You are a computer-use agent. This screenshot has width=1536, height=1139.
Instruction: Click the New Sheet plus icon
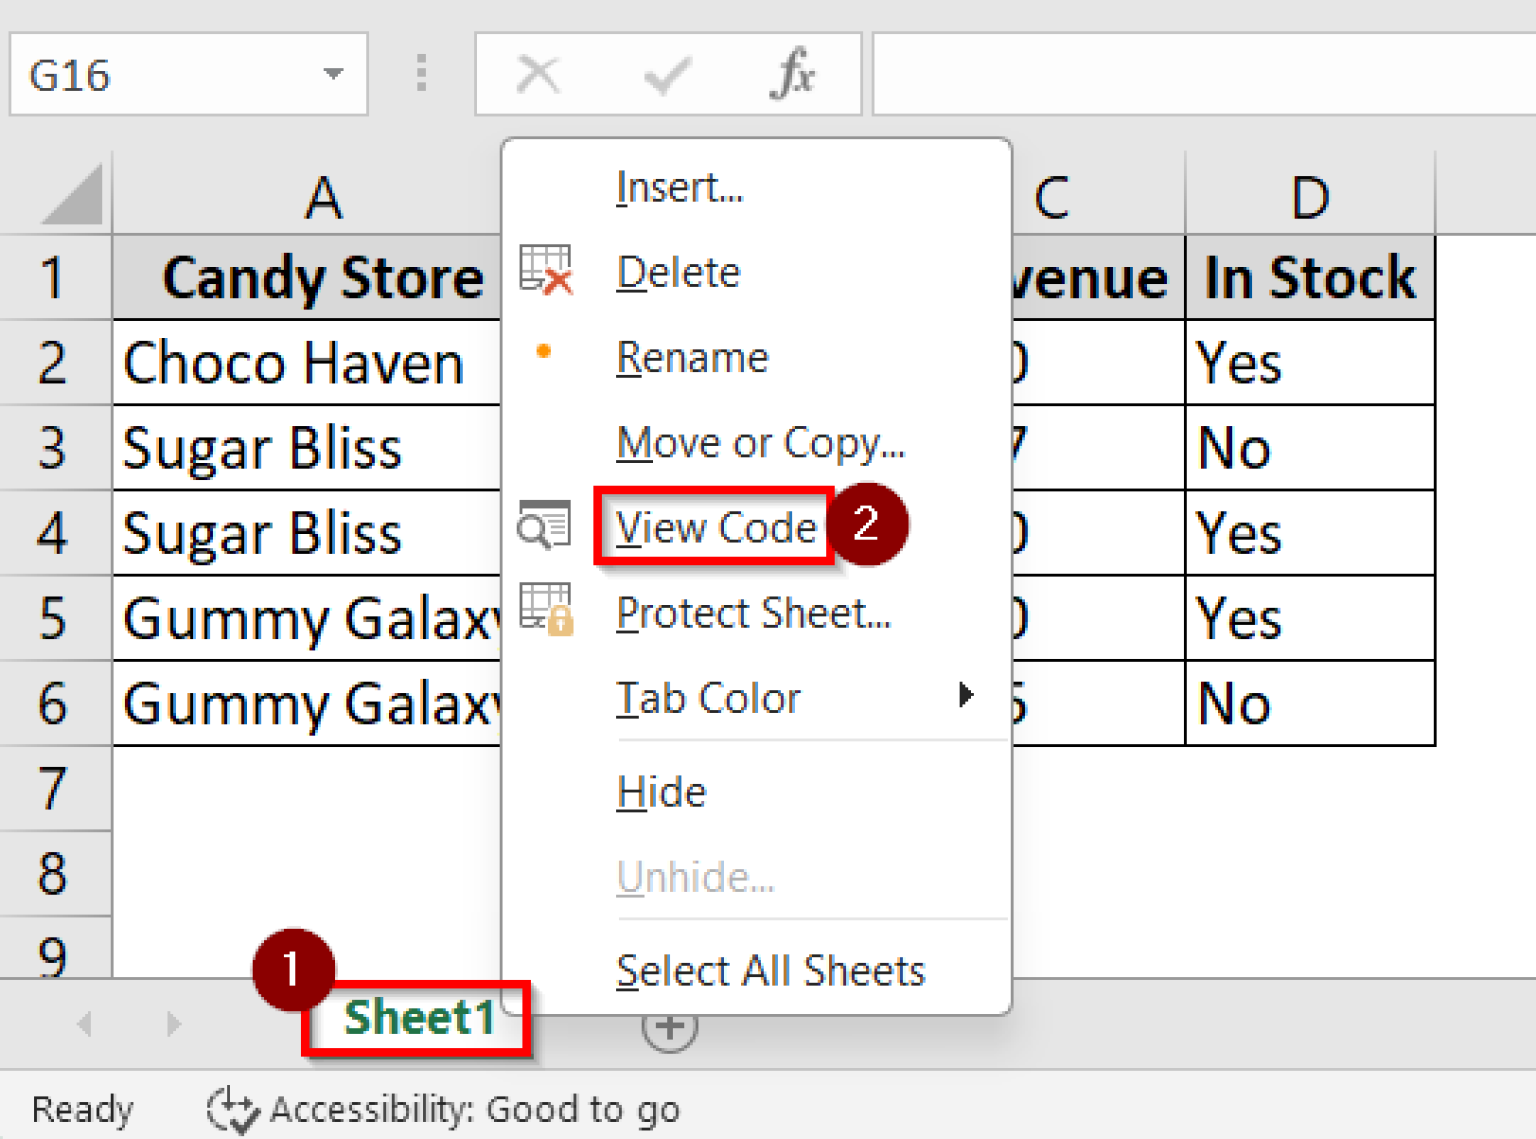[x=668, y=1024]
